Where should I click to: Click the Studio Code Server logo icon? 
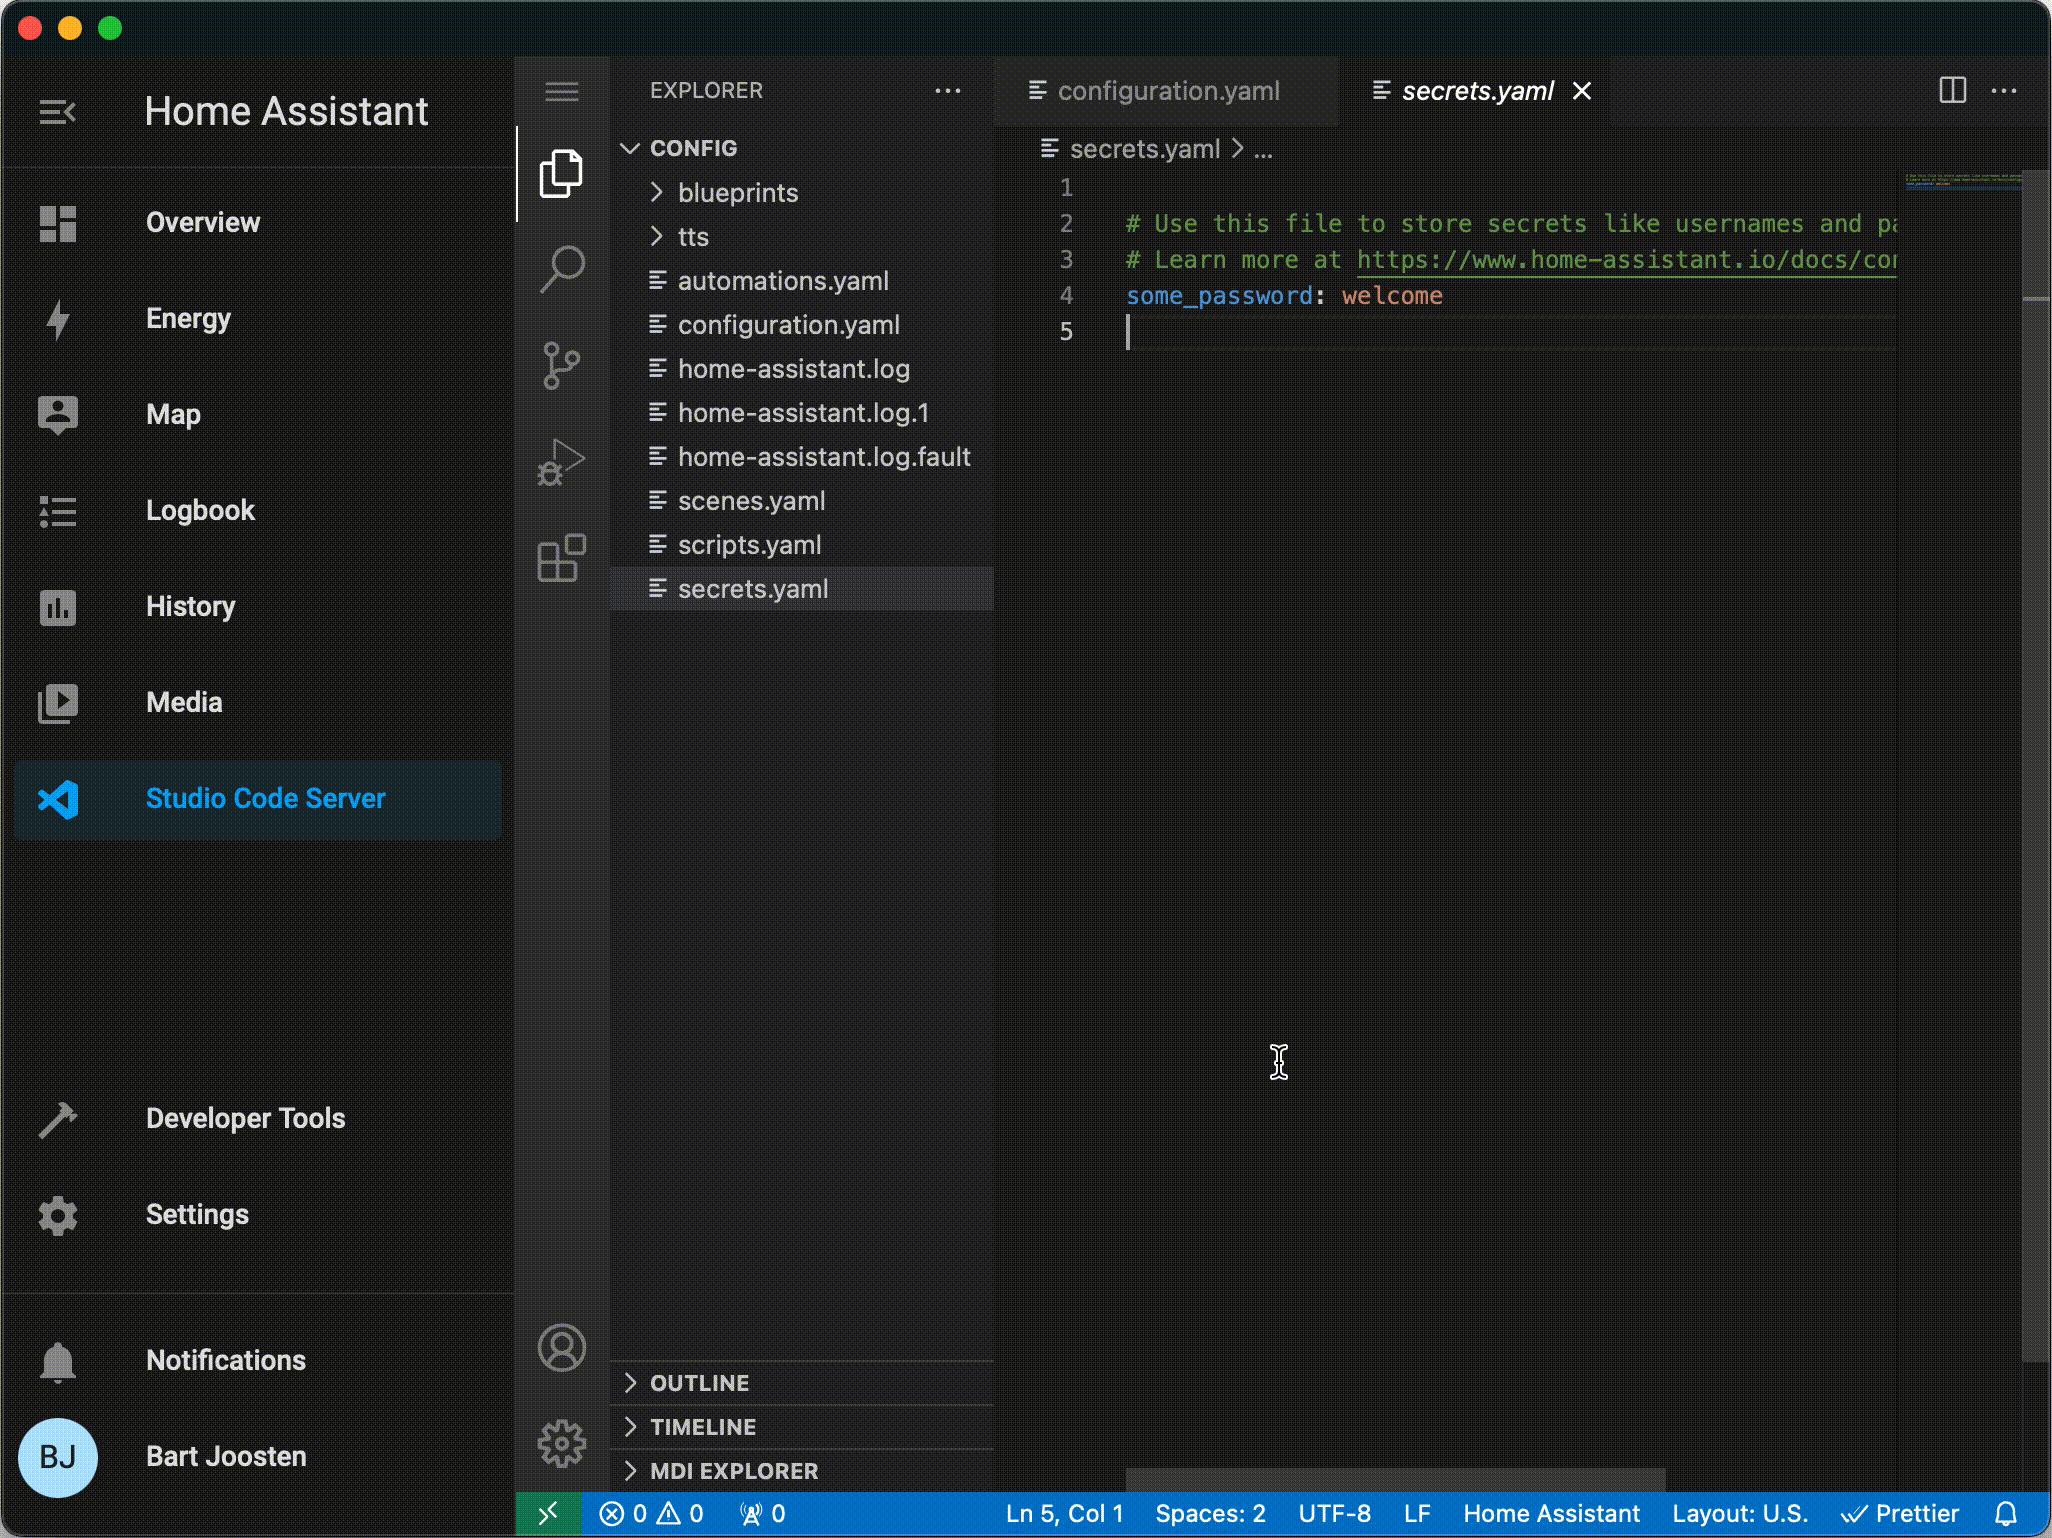click(x=58, y=799)
